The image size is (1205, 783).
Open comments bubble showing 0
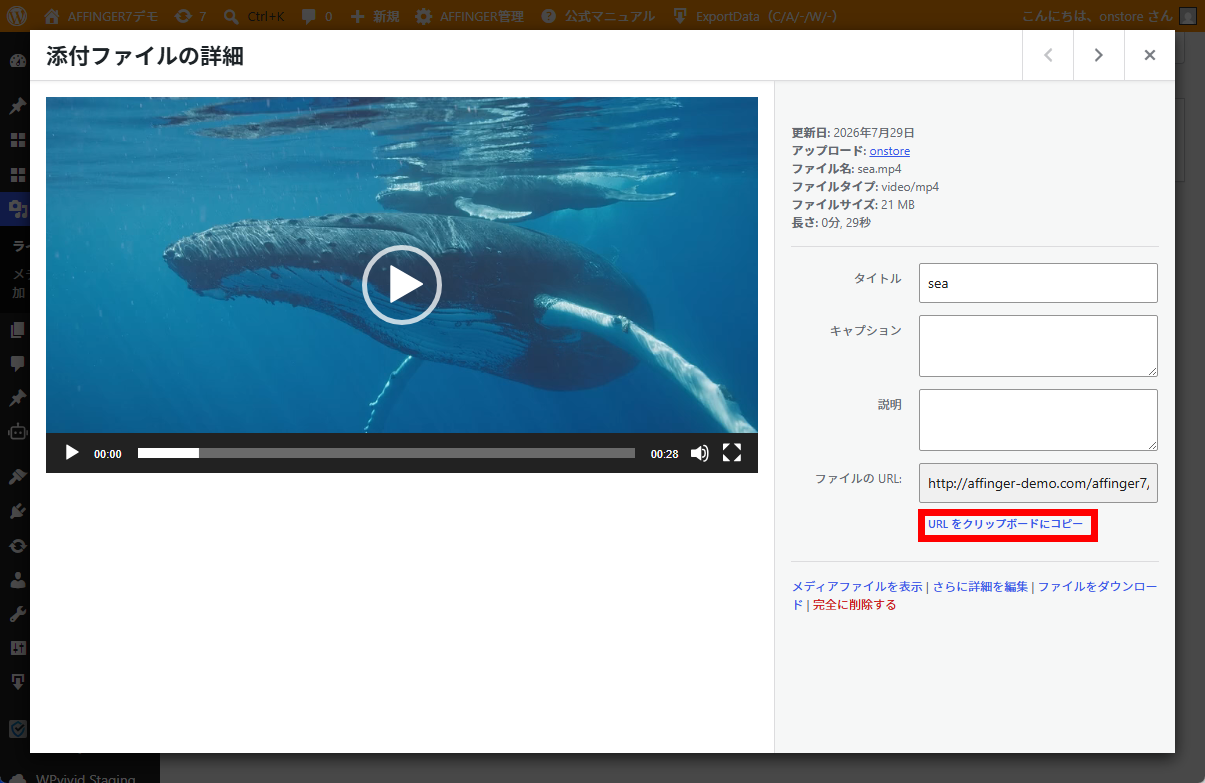[x=317, y=16]
